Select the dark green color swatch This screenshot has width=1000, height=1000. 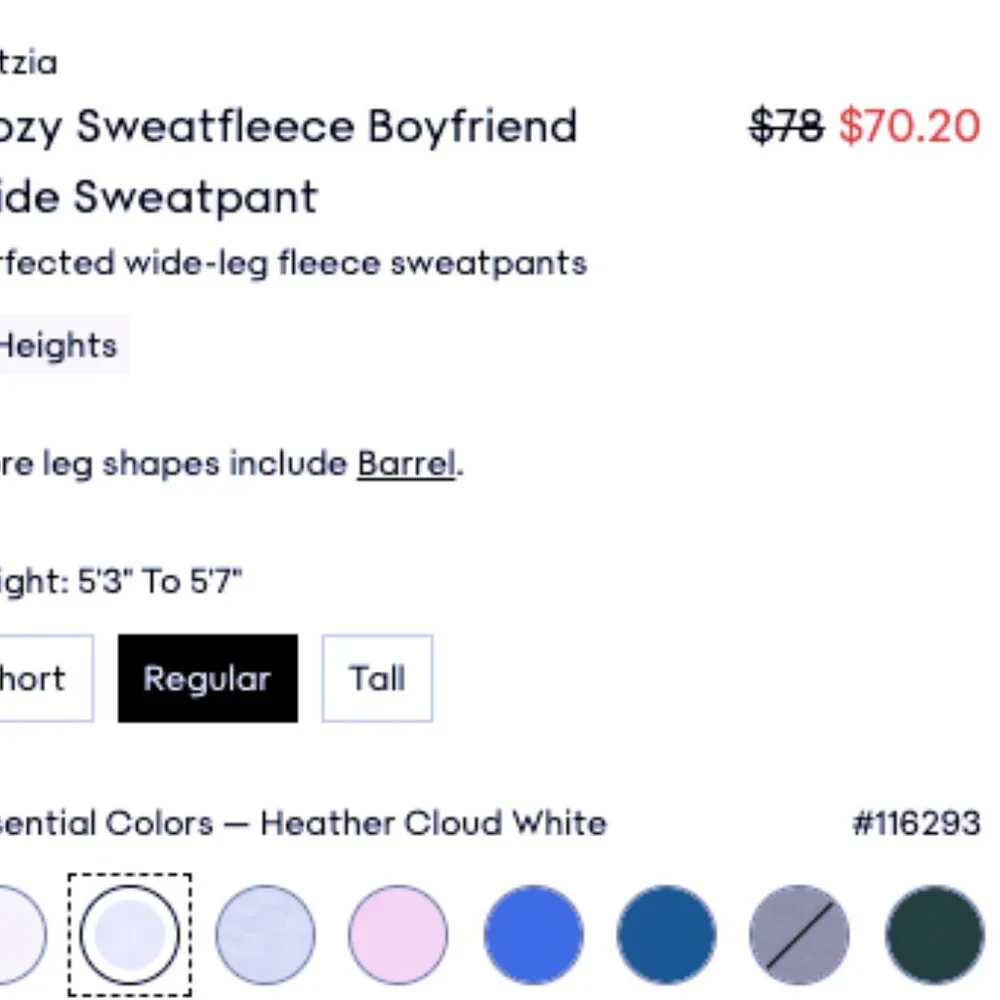point(932,933)
